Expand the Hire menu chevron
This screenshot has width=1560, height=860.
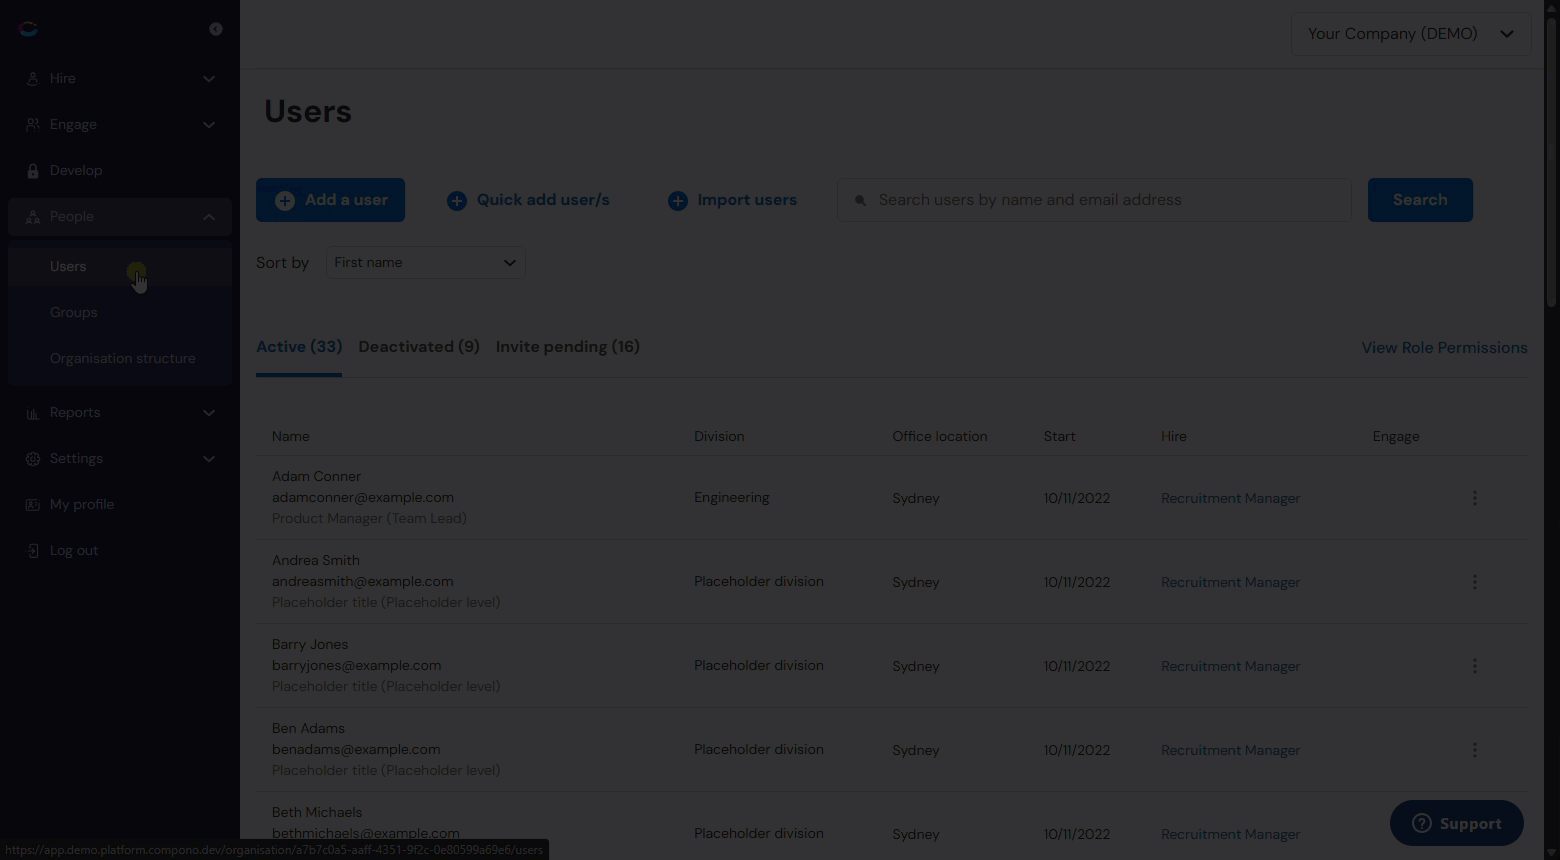click(209, 78)
